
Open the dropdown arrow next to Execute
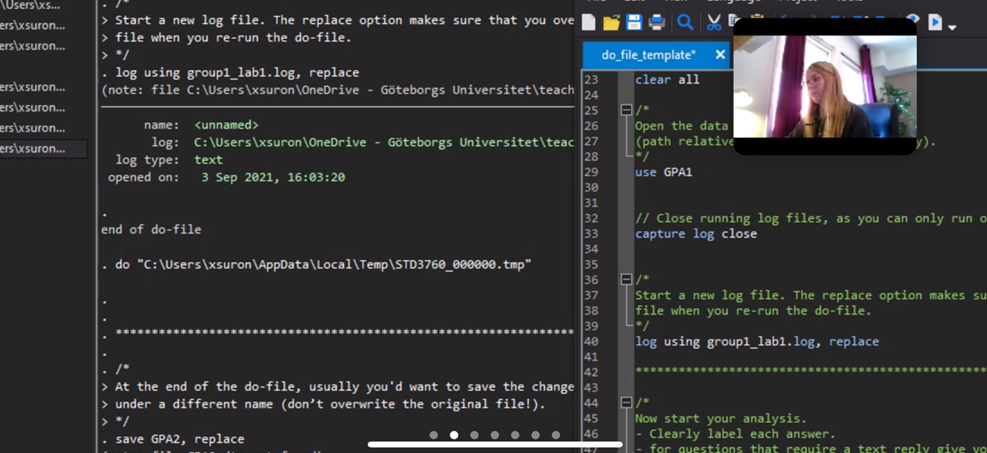click(x=952, y=27)
